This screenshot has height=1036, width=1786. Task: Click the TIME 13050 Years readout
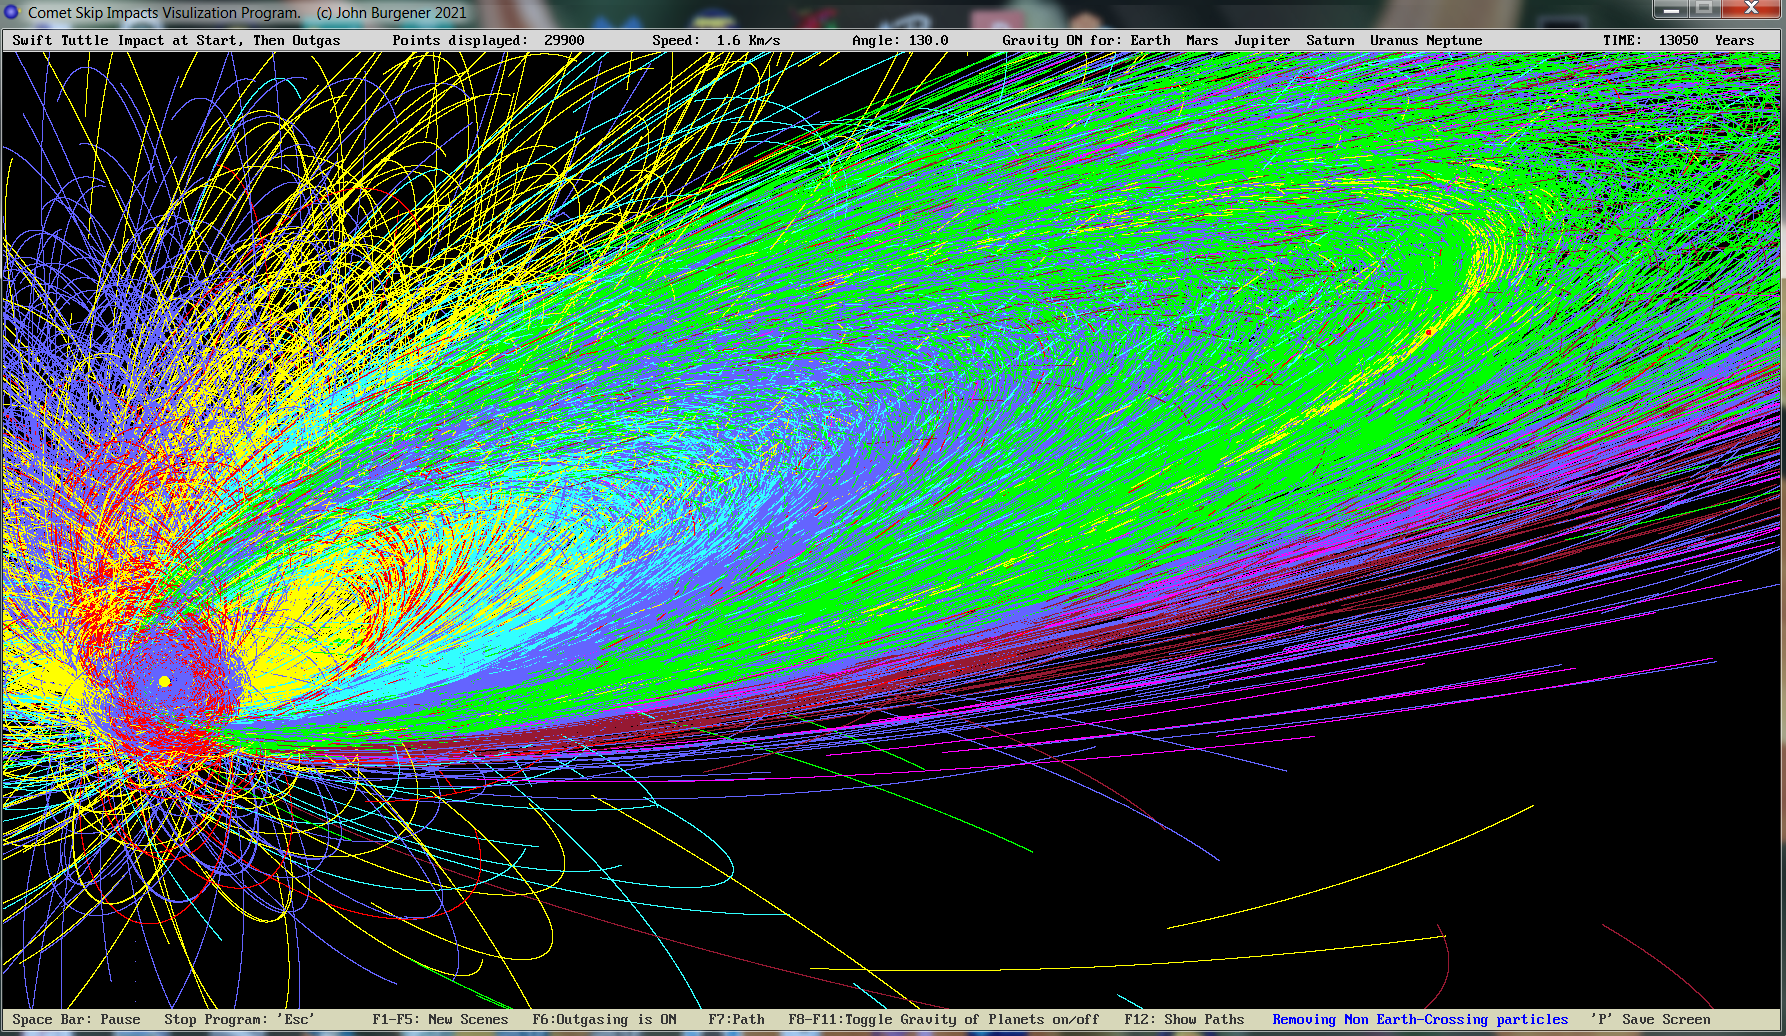1678,40
